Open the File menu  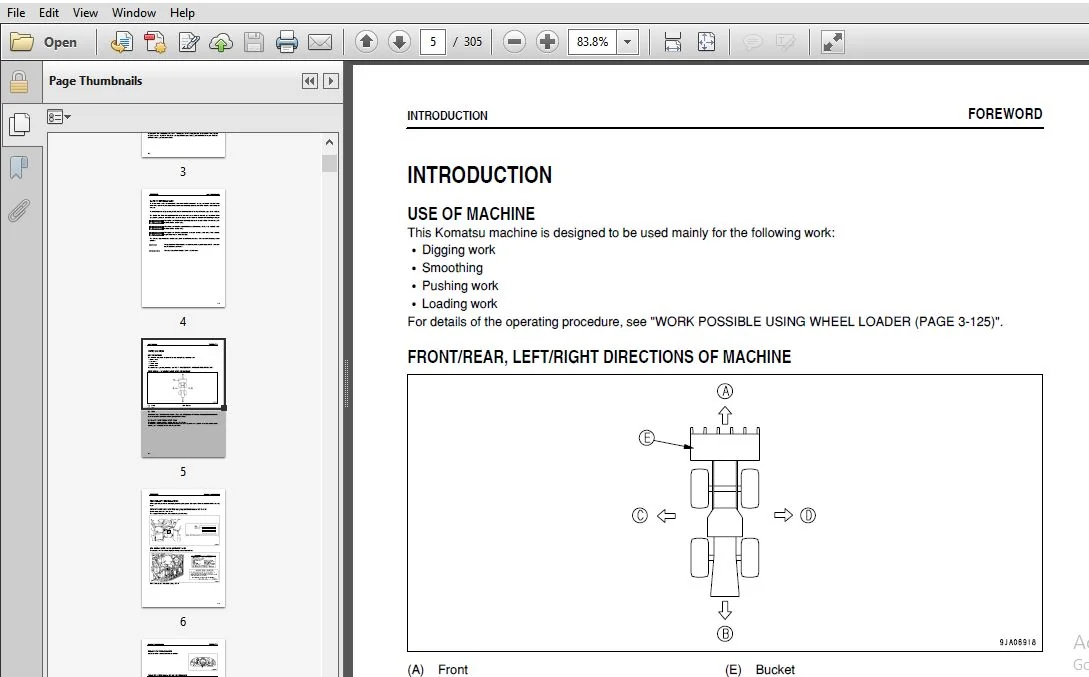click(x=16, y=12)
